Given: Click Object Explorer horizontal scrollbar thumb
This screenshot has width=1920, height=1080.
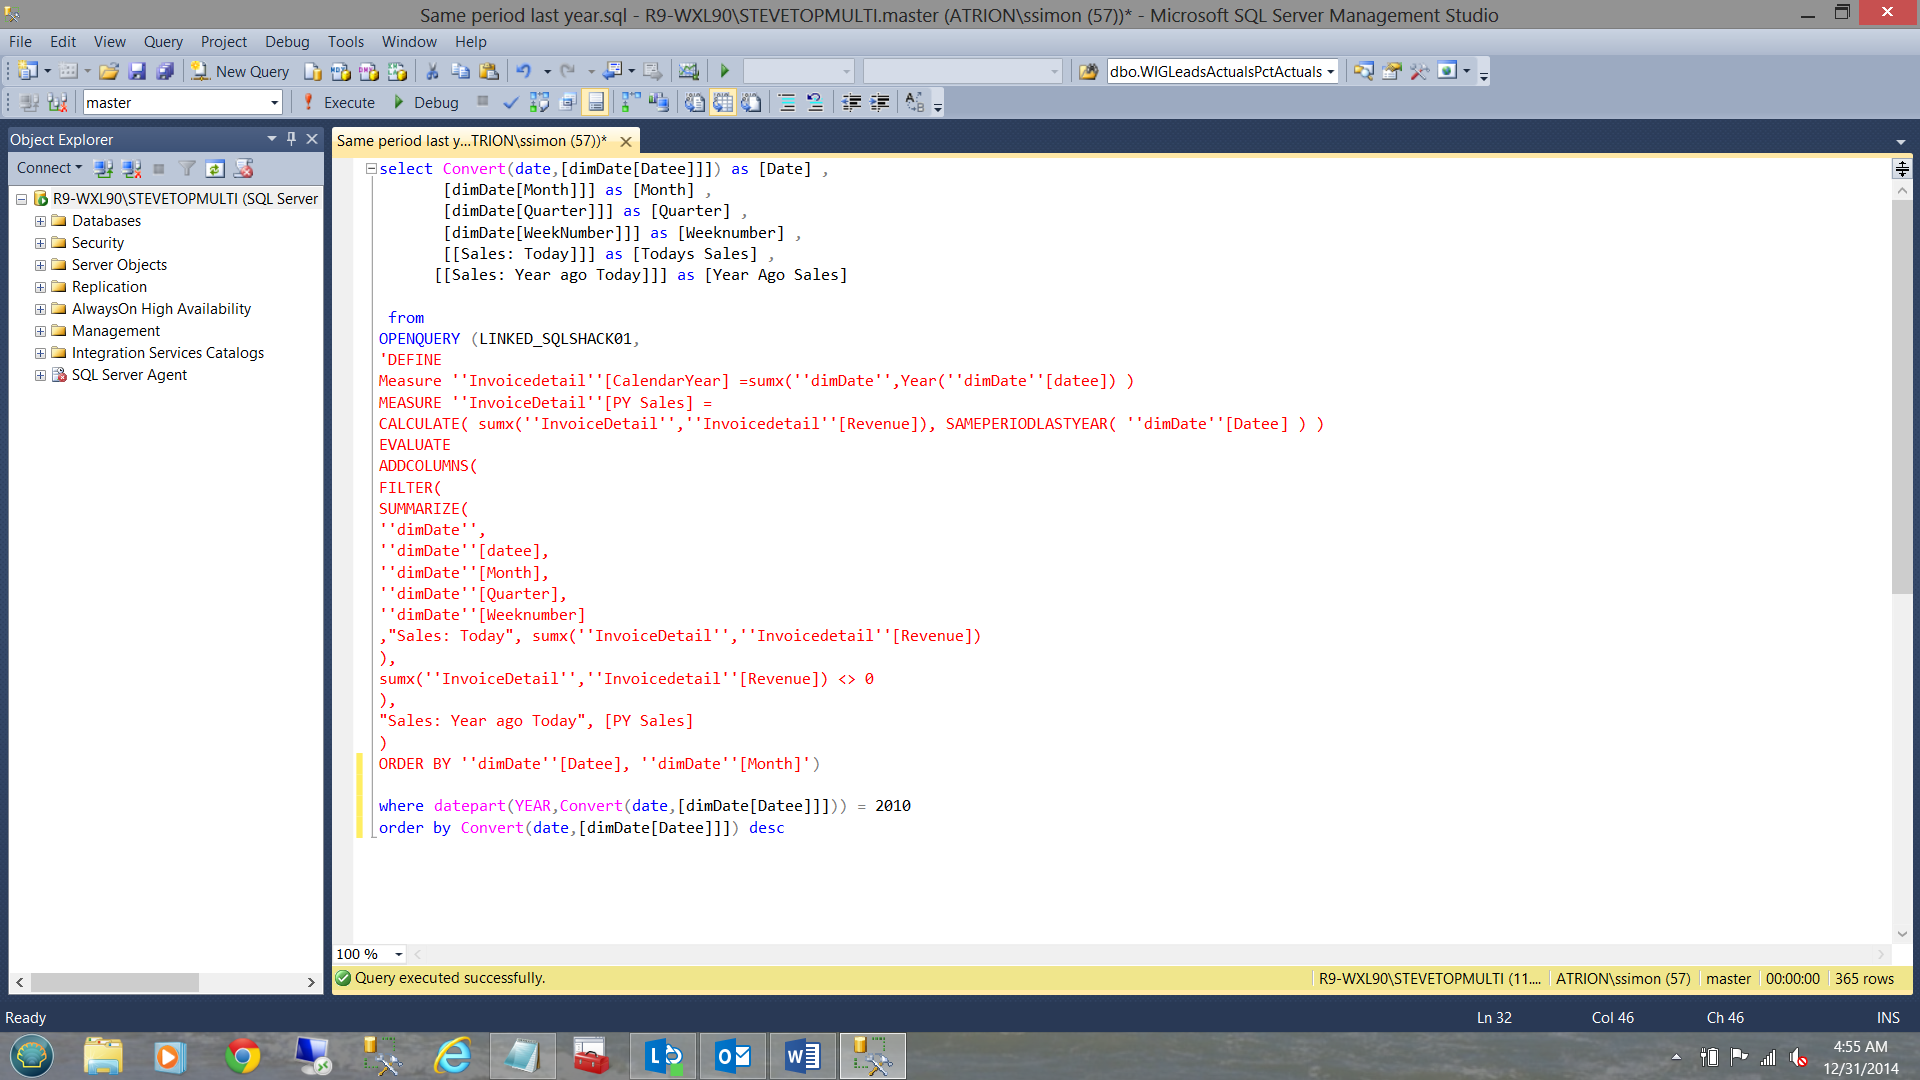Looking at the screenshot, I should pyautogui.click(x=115, y=982).
